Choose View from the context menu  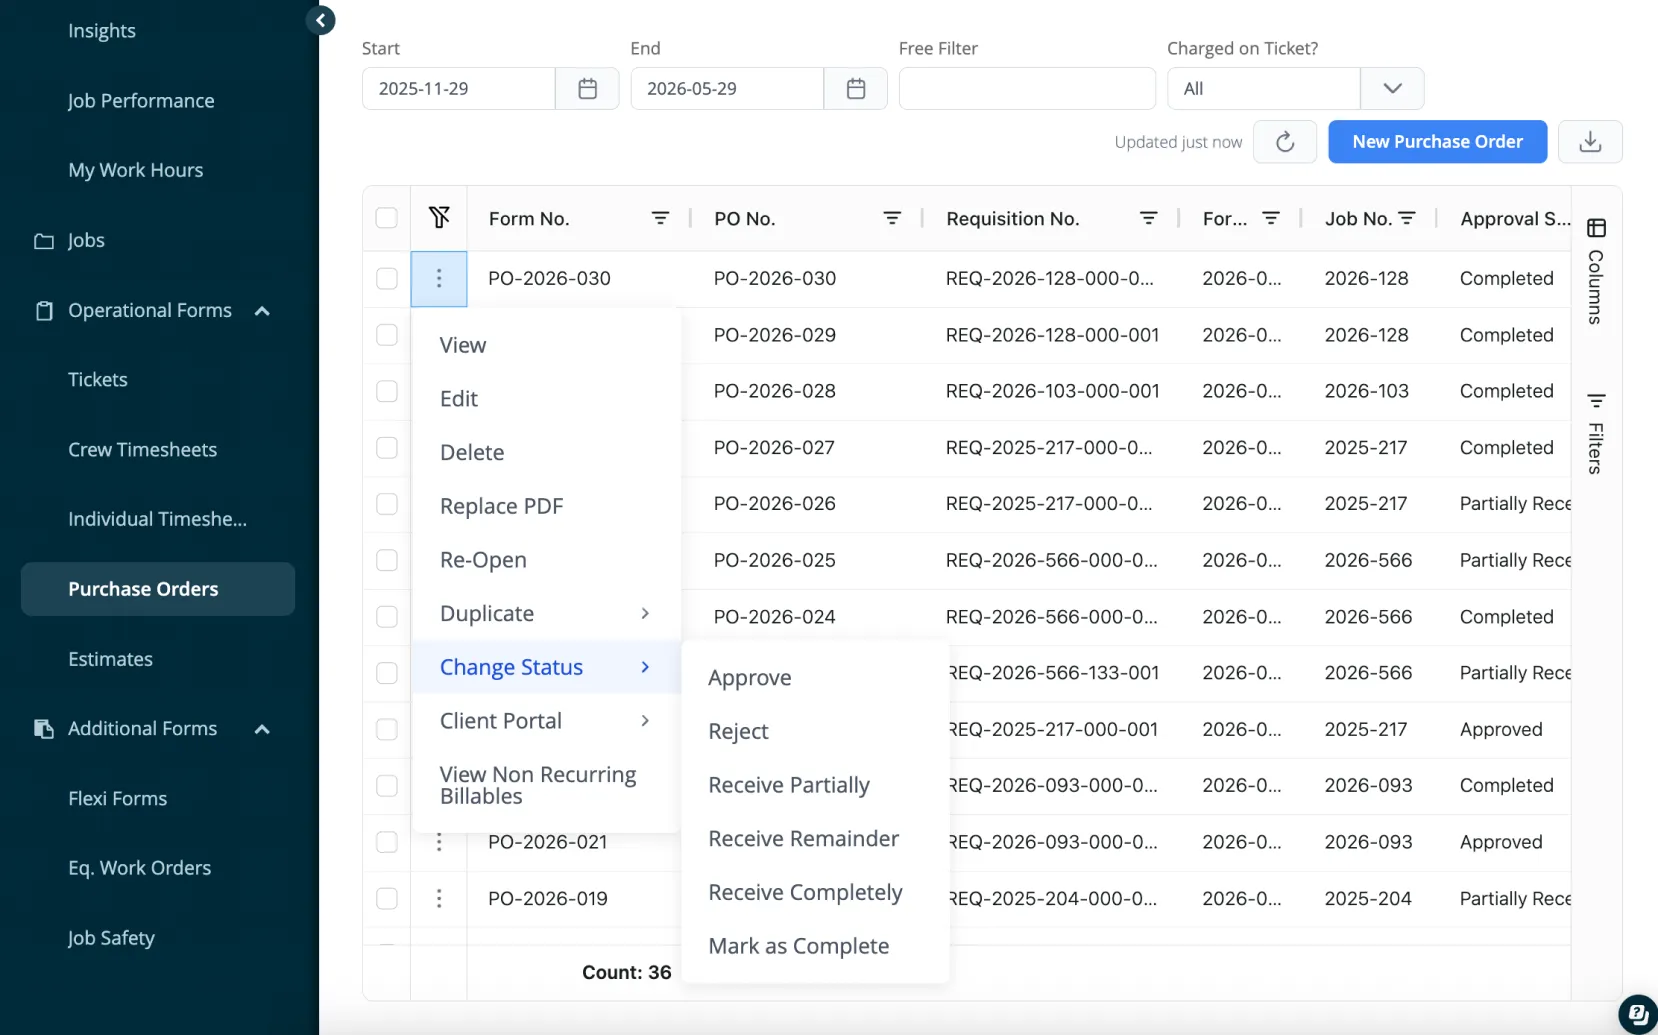point(546,345)
